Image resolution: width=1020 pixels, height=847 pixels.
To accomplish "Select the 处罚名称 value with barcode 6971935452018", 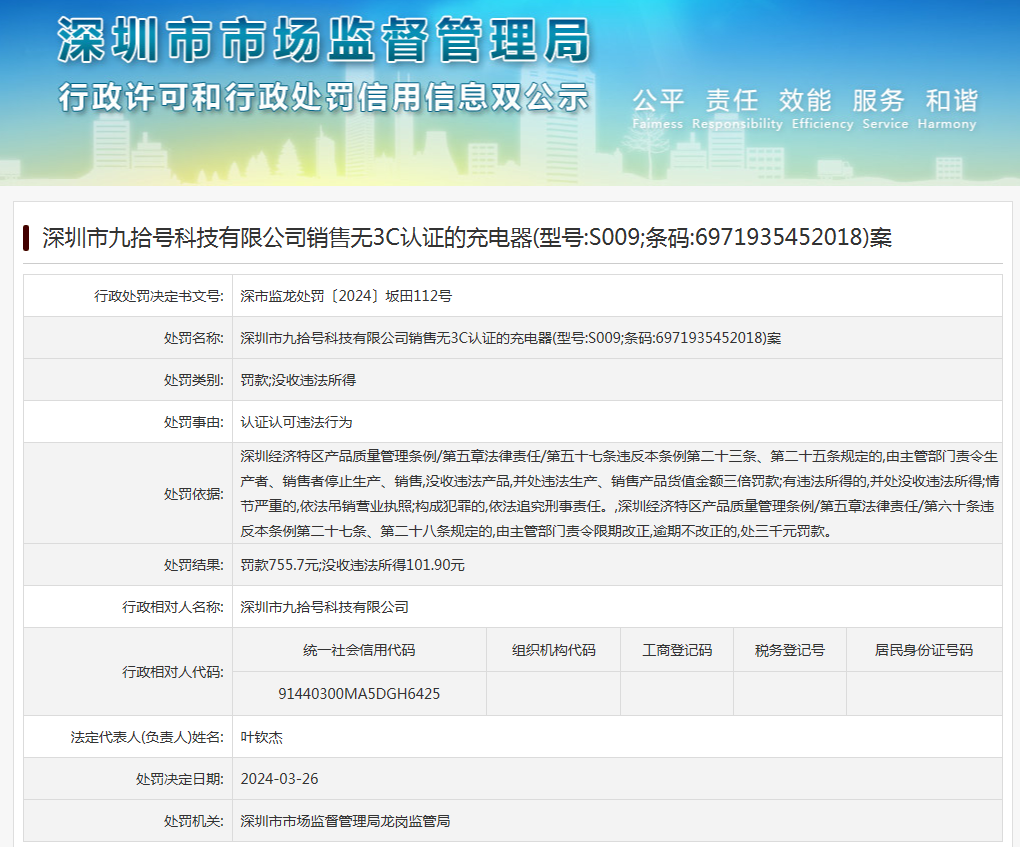I will pos(511,338).
